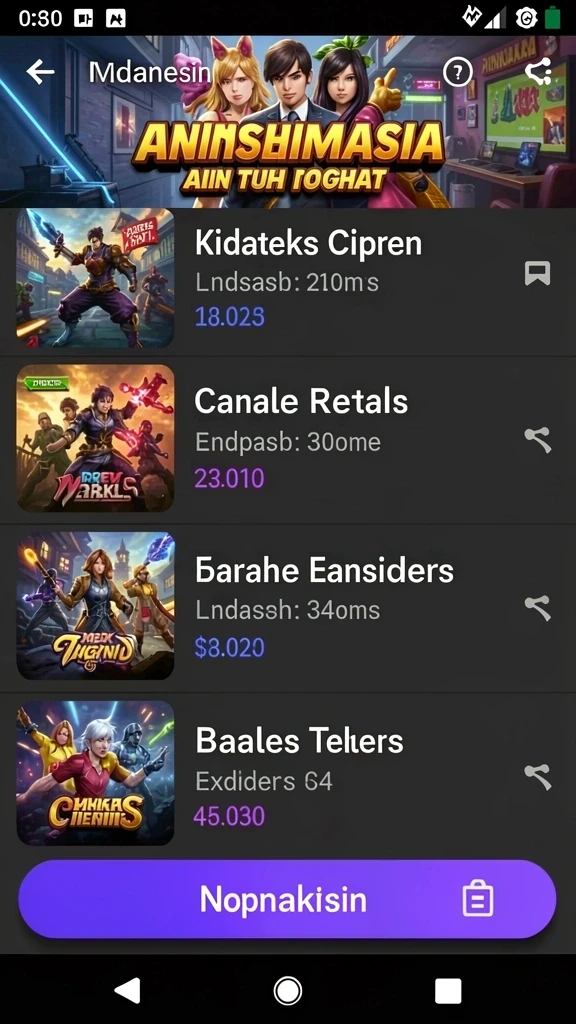
Task: Tap the Android back navigation button
Action: coord(127,990)
